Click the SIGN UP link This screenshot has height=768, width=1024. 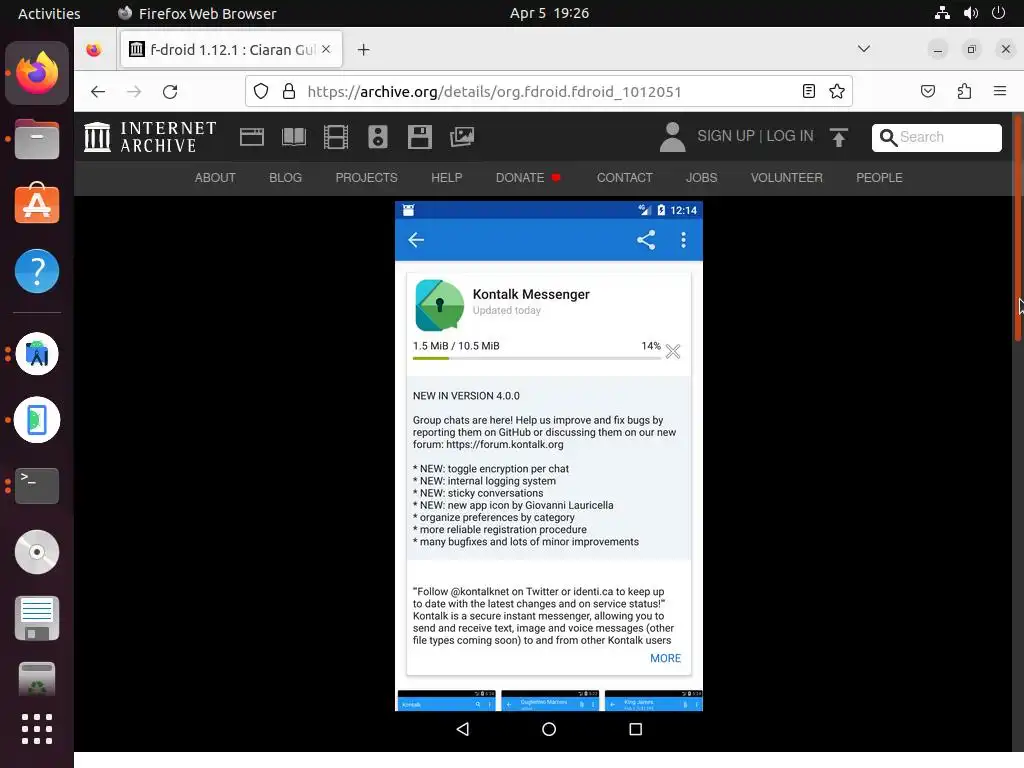point(726,136)
